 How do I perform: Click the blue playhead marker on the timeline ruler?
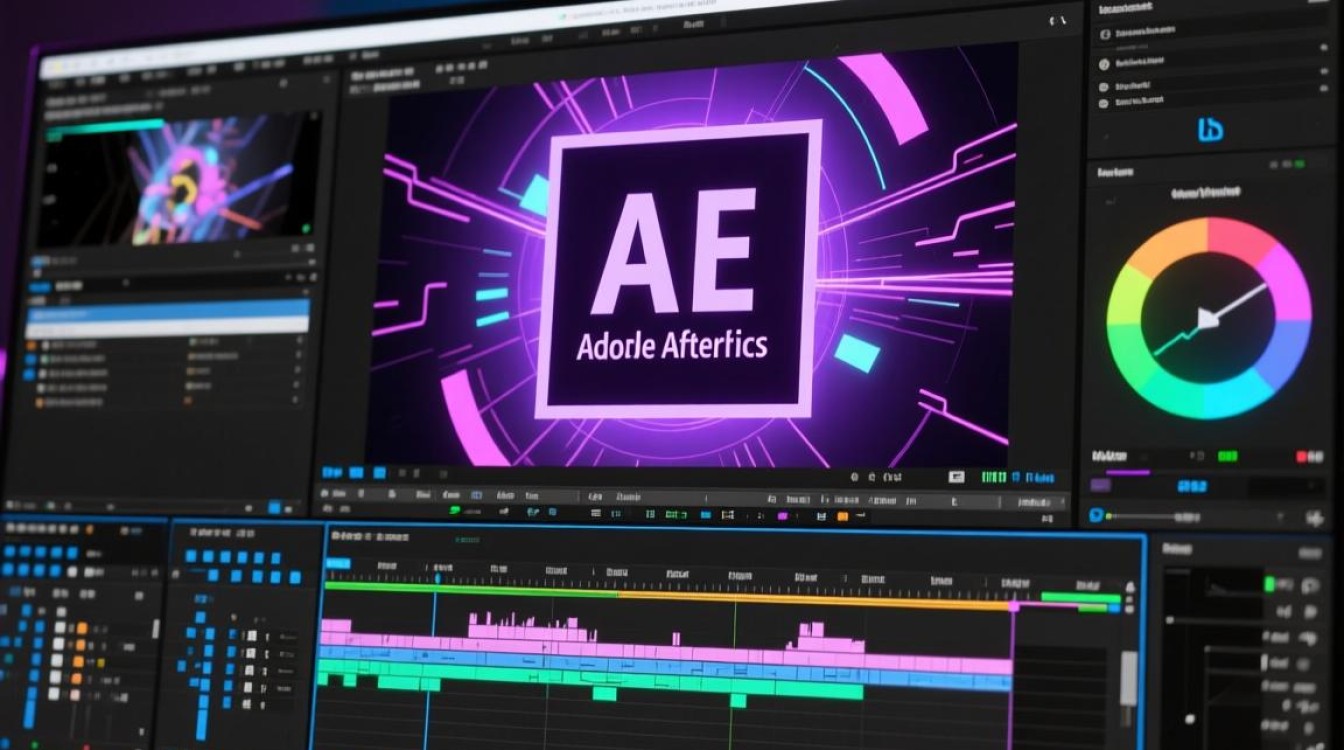tap(437, 578)
